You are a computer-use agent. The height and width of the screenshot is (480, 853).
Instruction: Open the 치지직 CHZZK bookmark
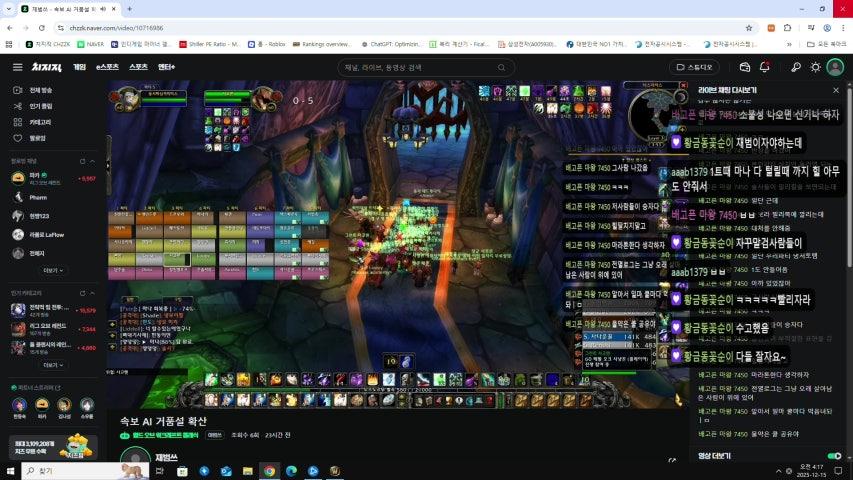point(48,44)
